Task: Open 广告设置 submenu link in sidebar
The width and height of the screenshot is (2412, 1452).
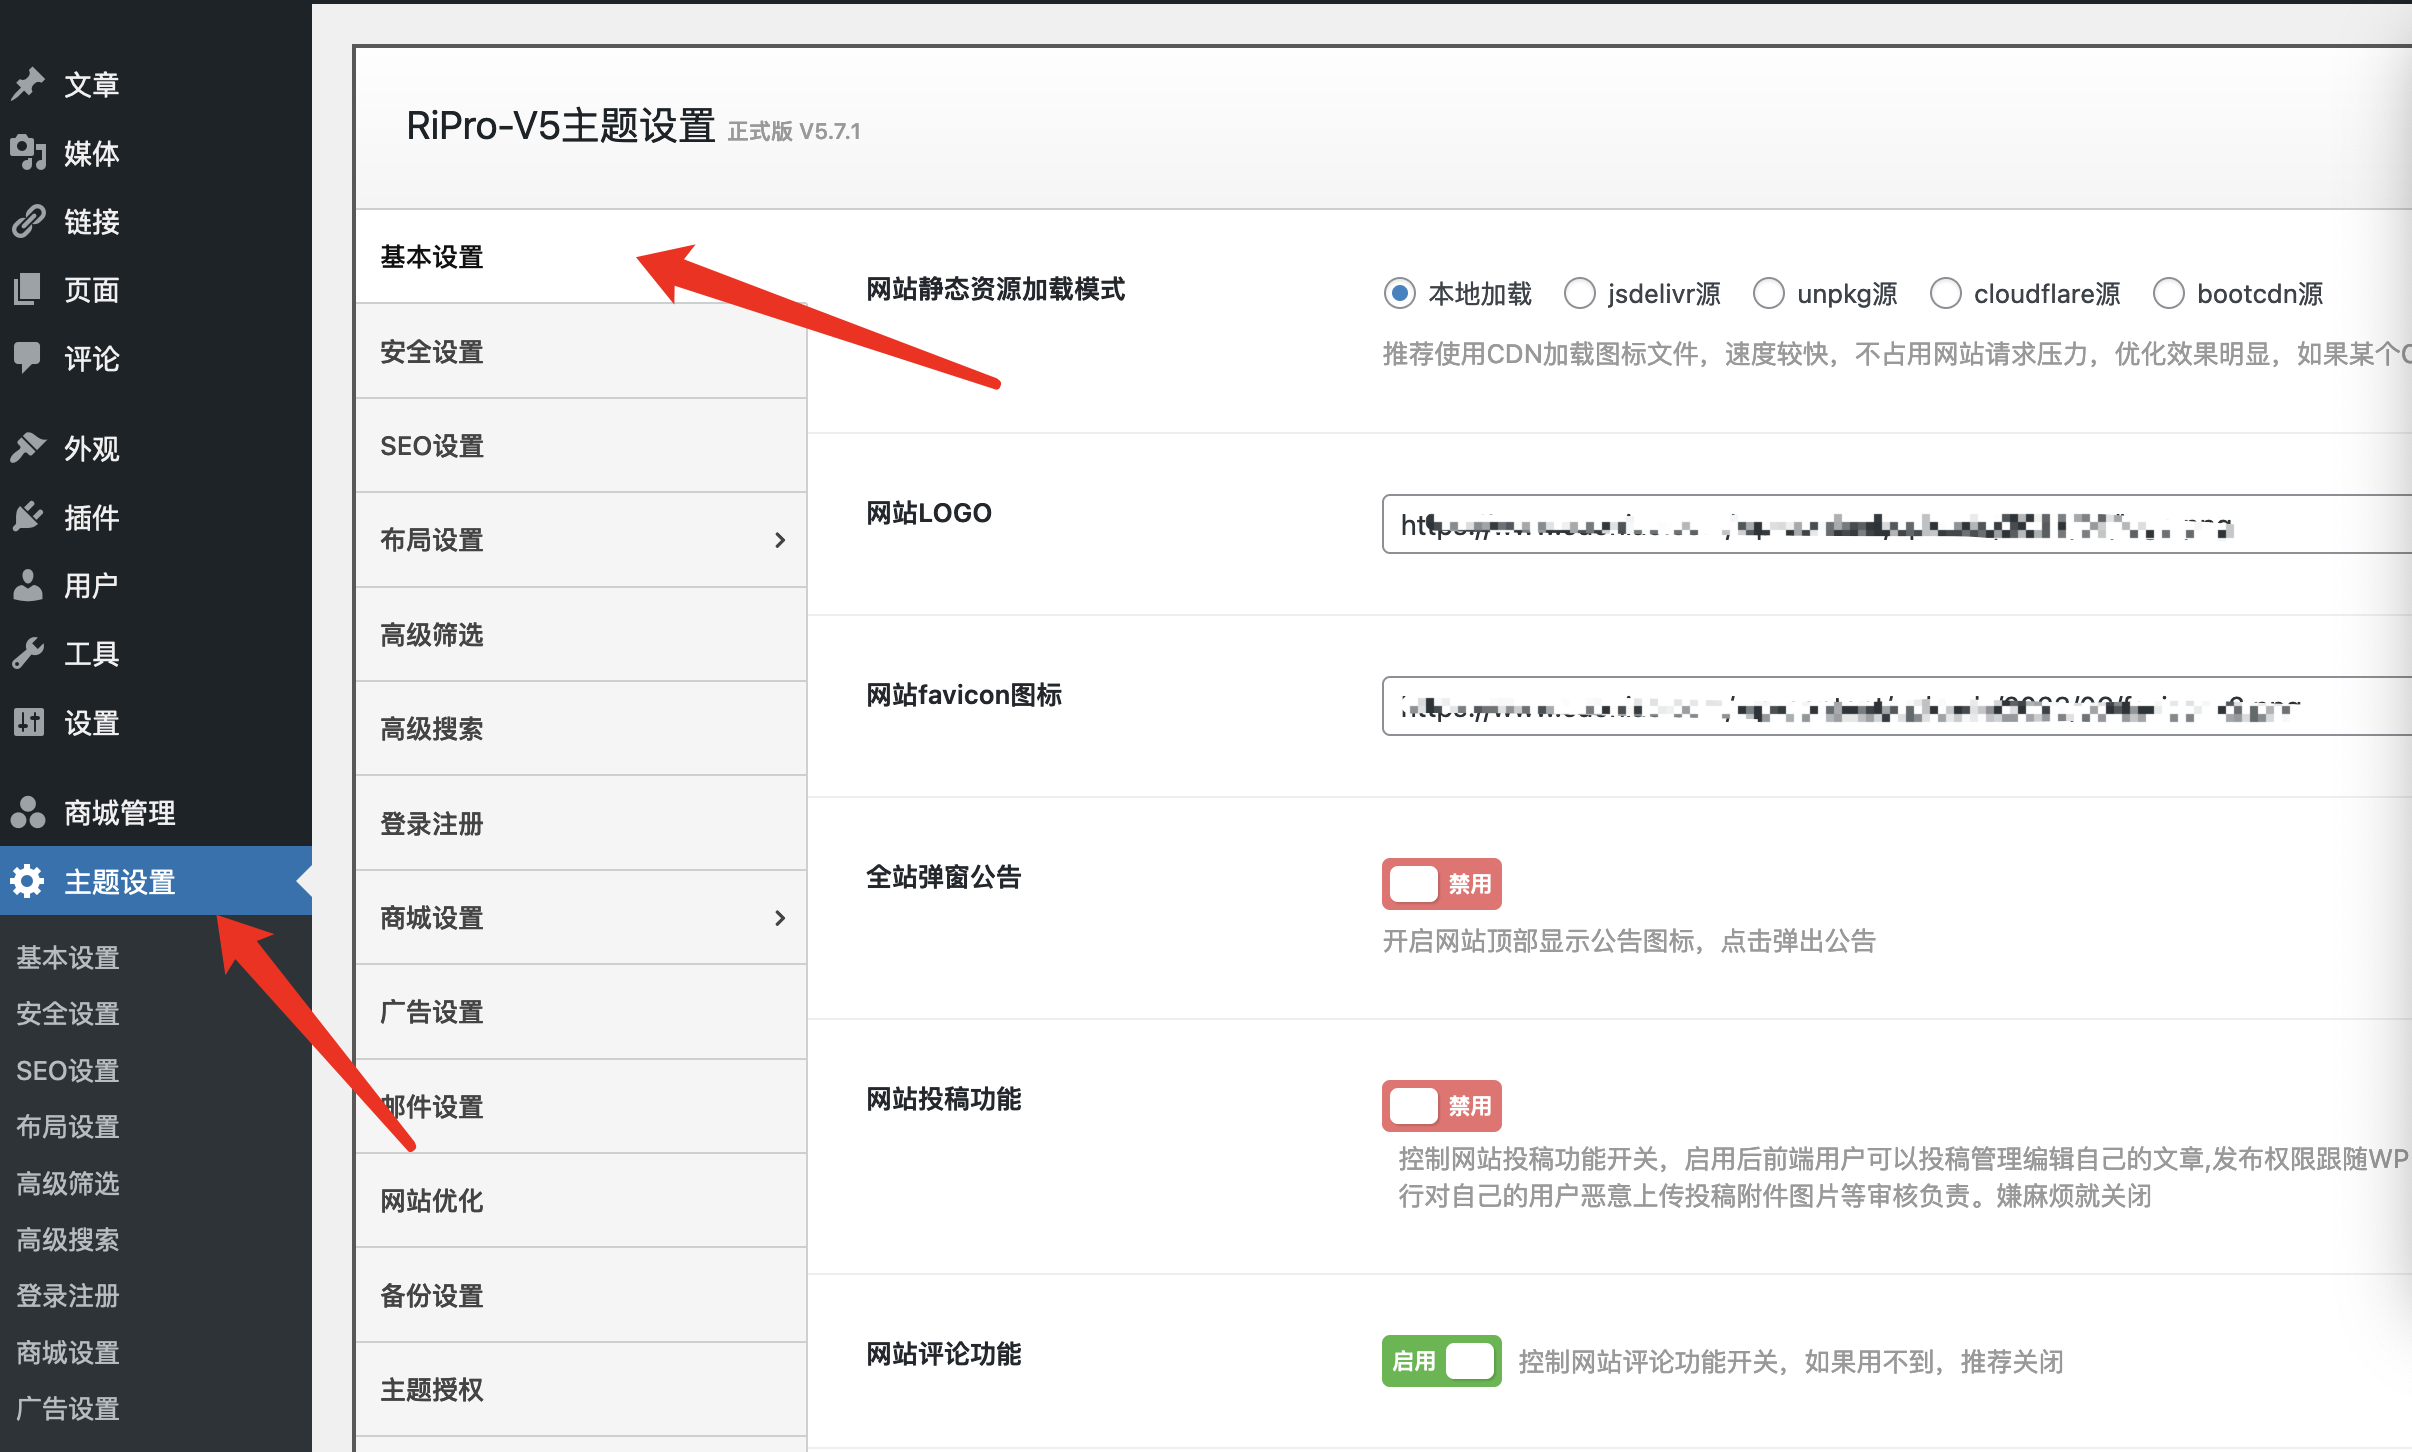Action: [68, 1408]
